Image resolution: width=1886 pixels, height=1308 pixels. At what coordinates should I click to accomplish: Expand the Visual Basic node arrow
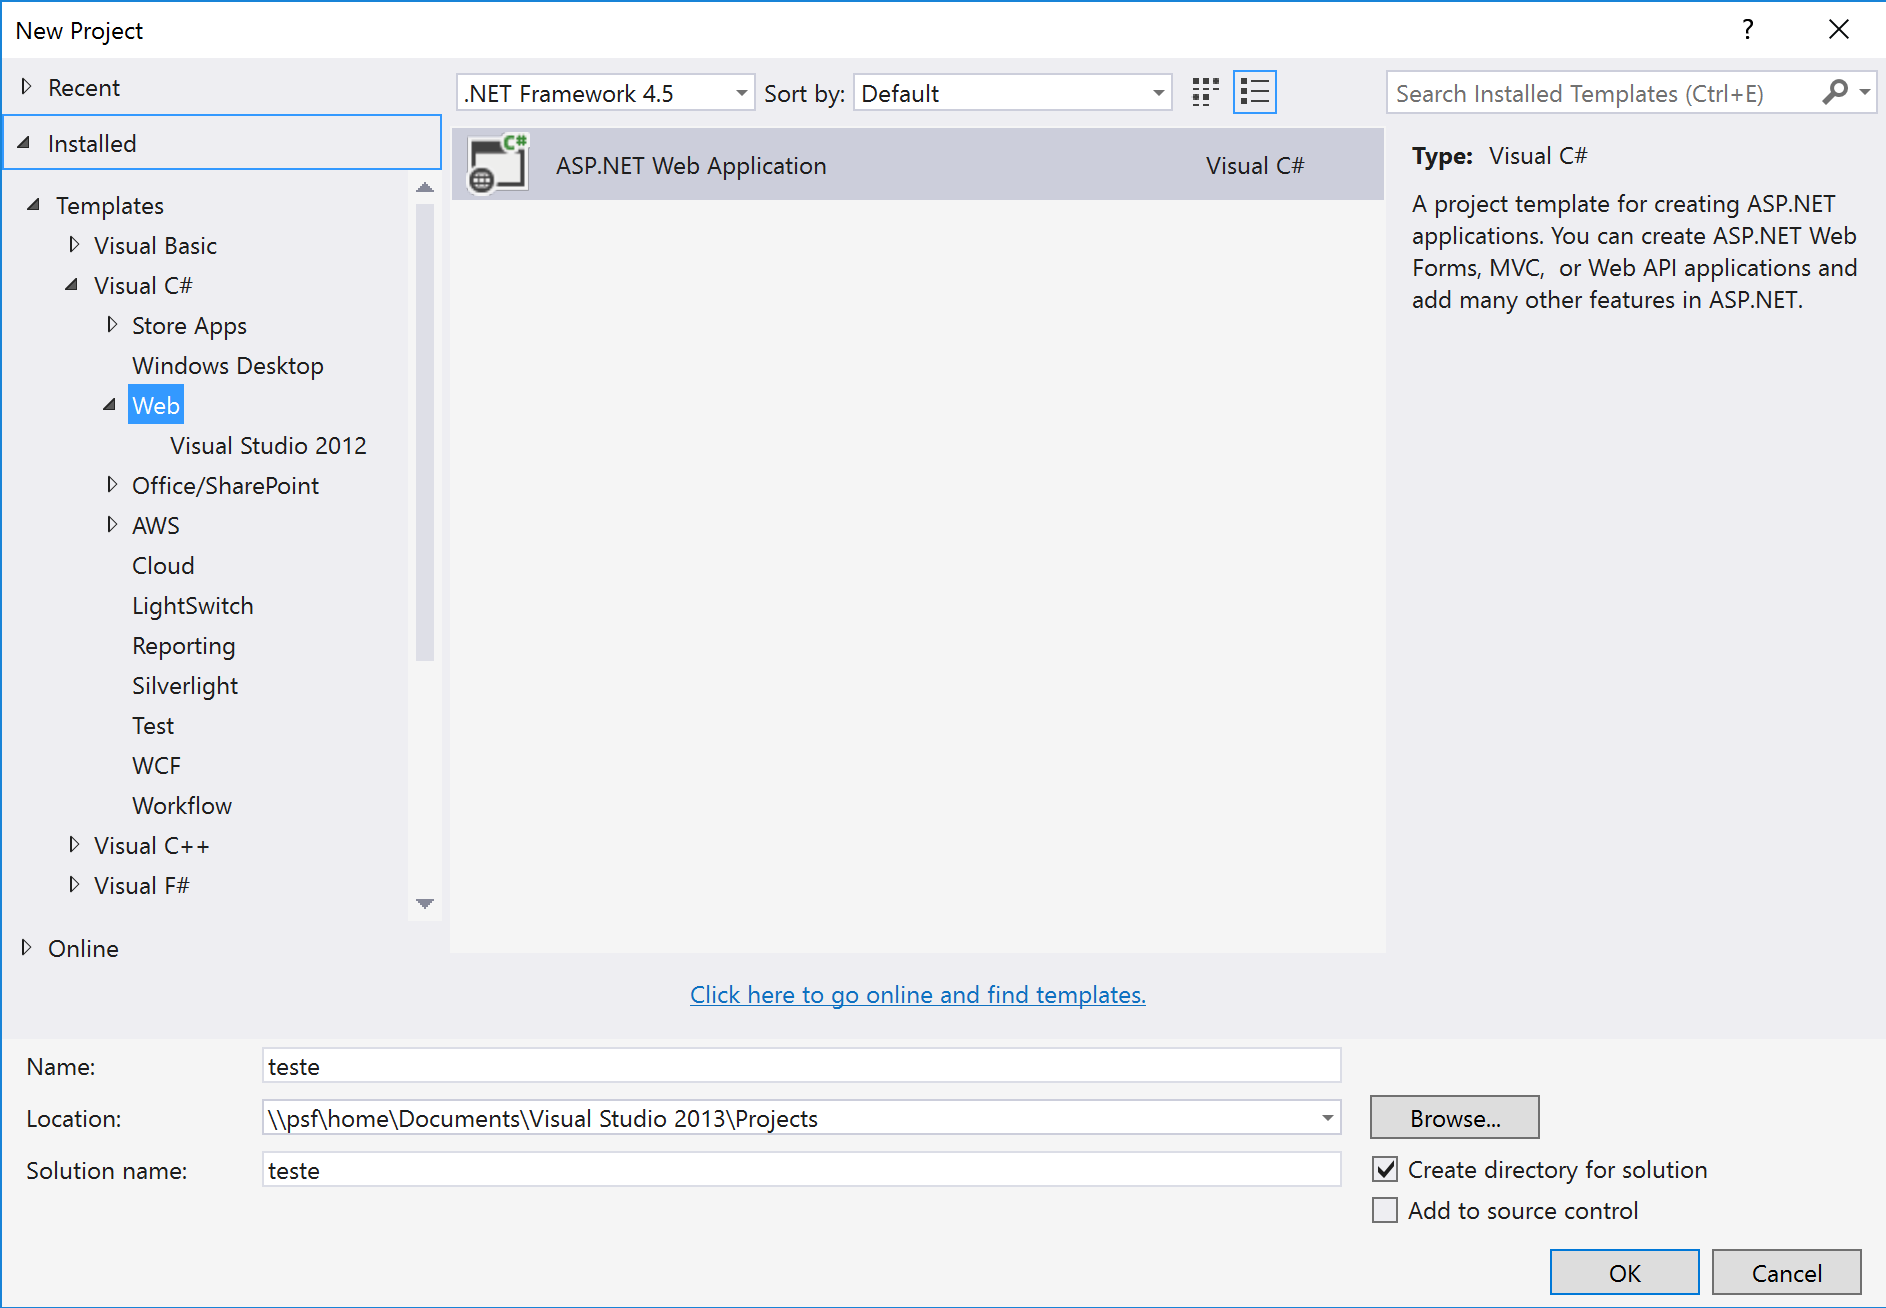(x=73, y=245)
